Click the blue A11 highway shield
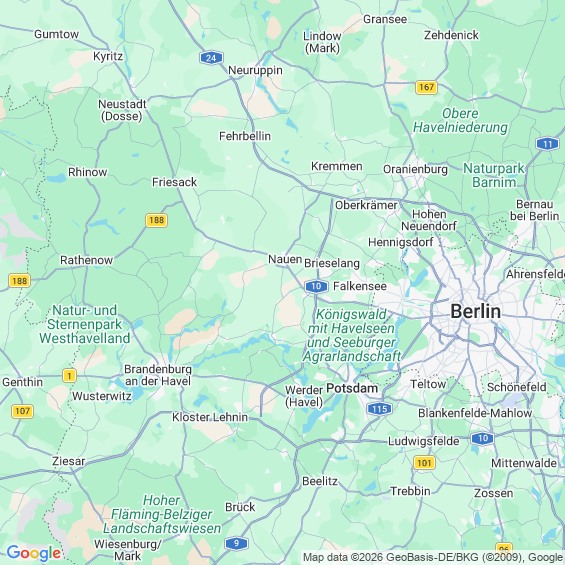Screen dimensions: 565x565 [x=547, y=144]
